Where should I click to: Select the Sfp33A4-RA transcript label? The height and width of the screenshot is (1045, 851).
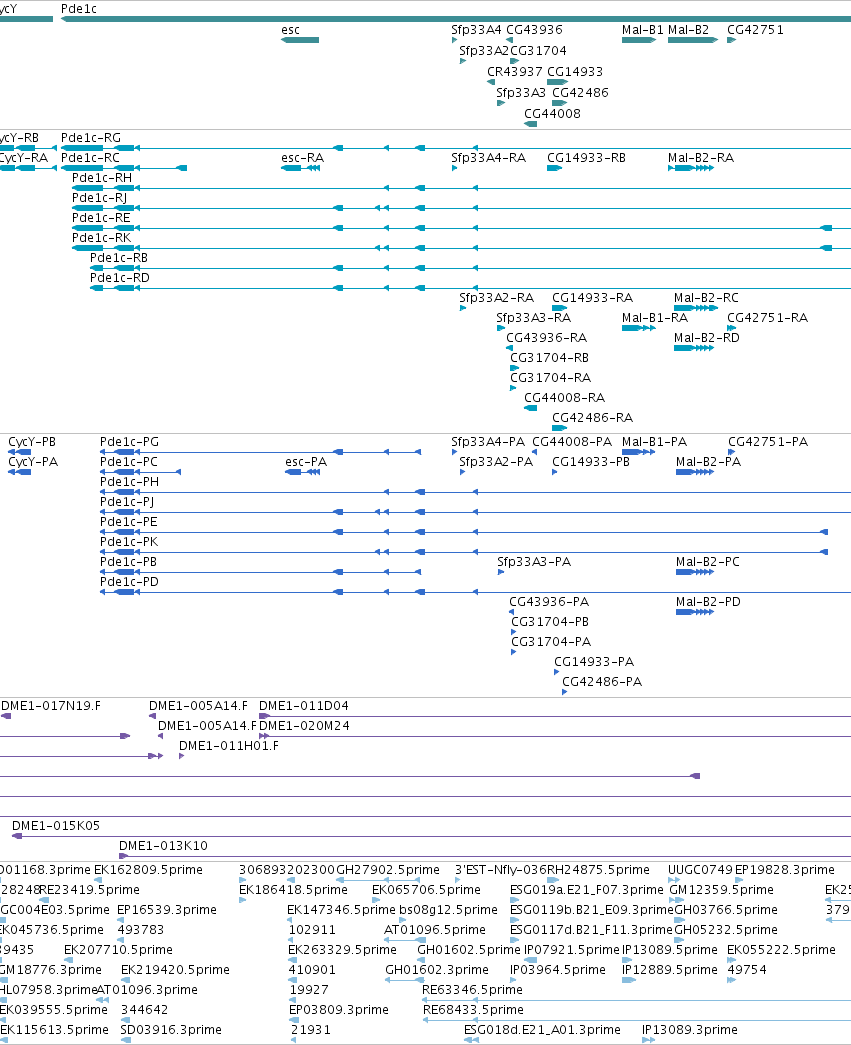click(x=488, y=158)
